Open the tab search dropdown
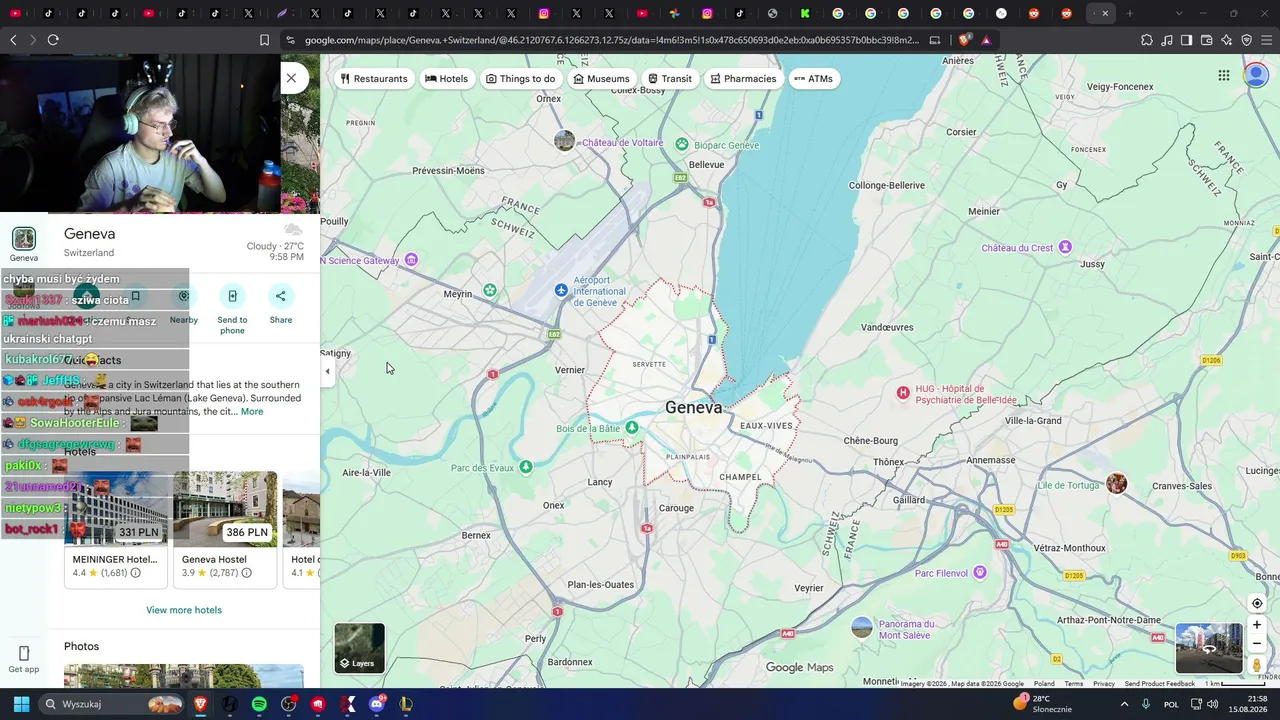The image size is (1280, 720). [1179, 13]
